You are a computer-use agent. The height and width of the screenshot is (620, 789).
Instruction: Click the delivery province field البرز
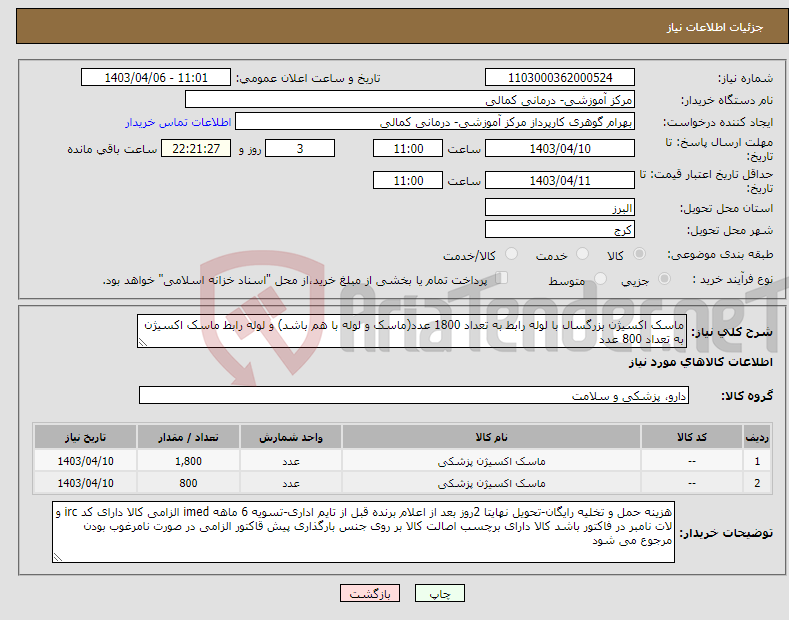[x=560, y=207]
